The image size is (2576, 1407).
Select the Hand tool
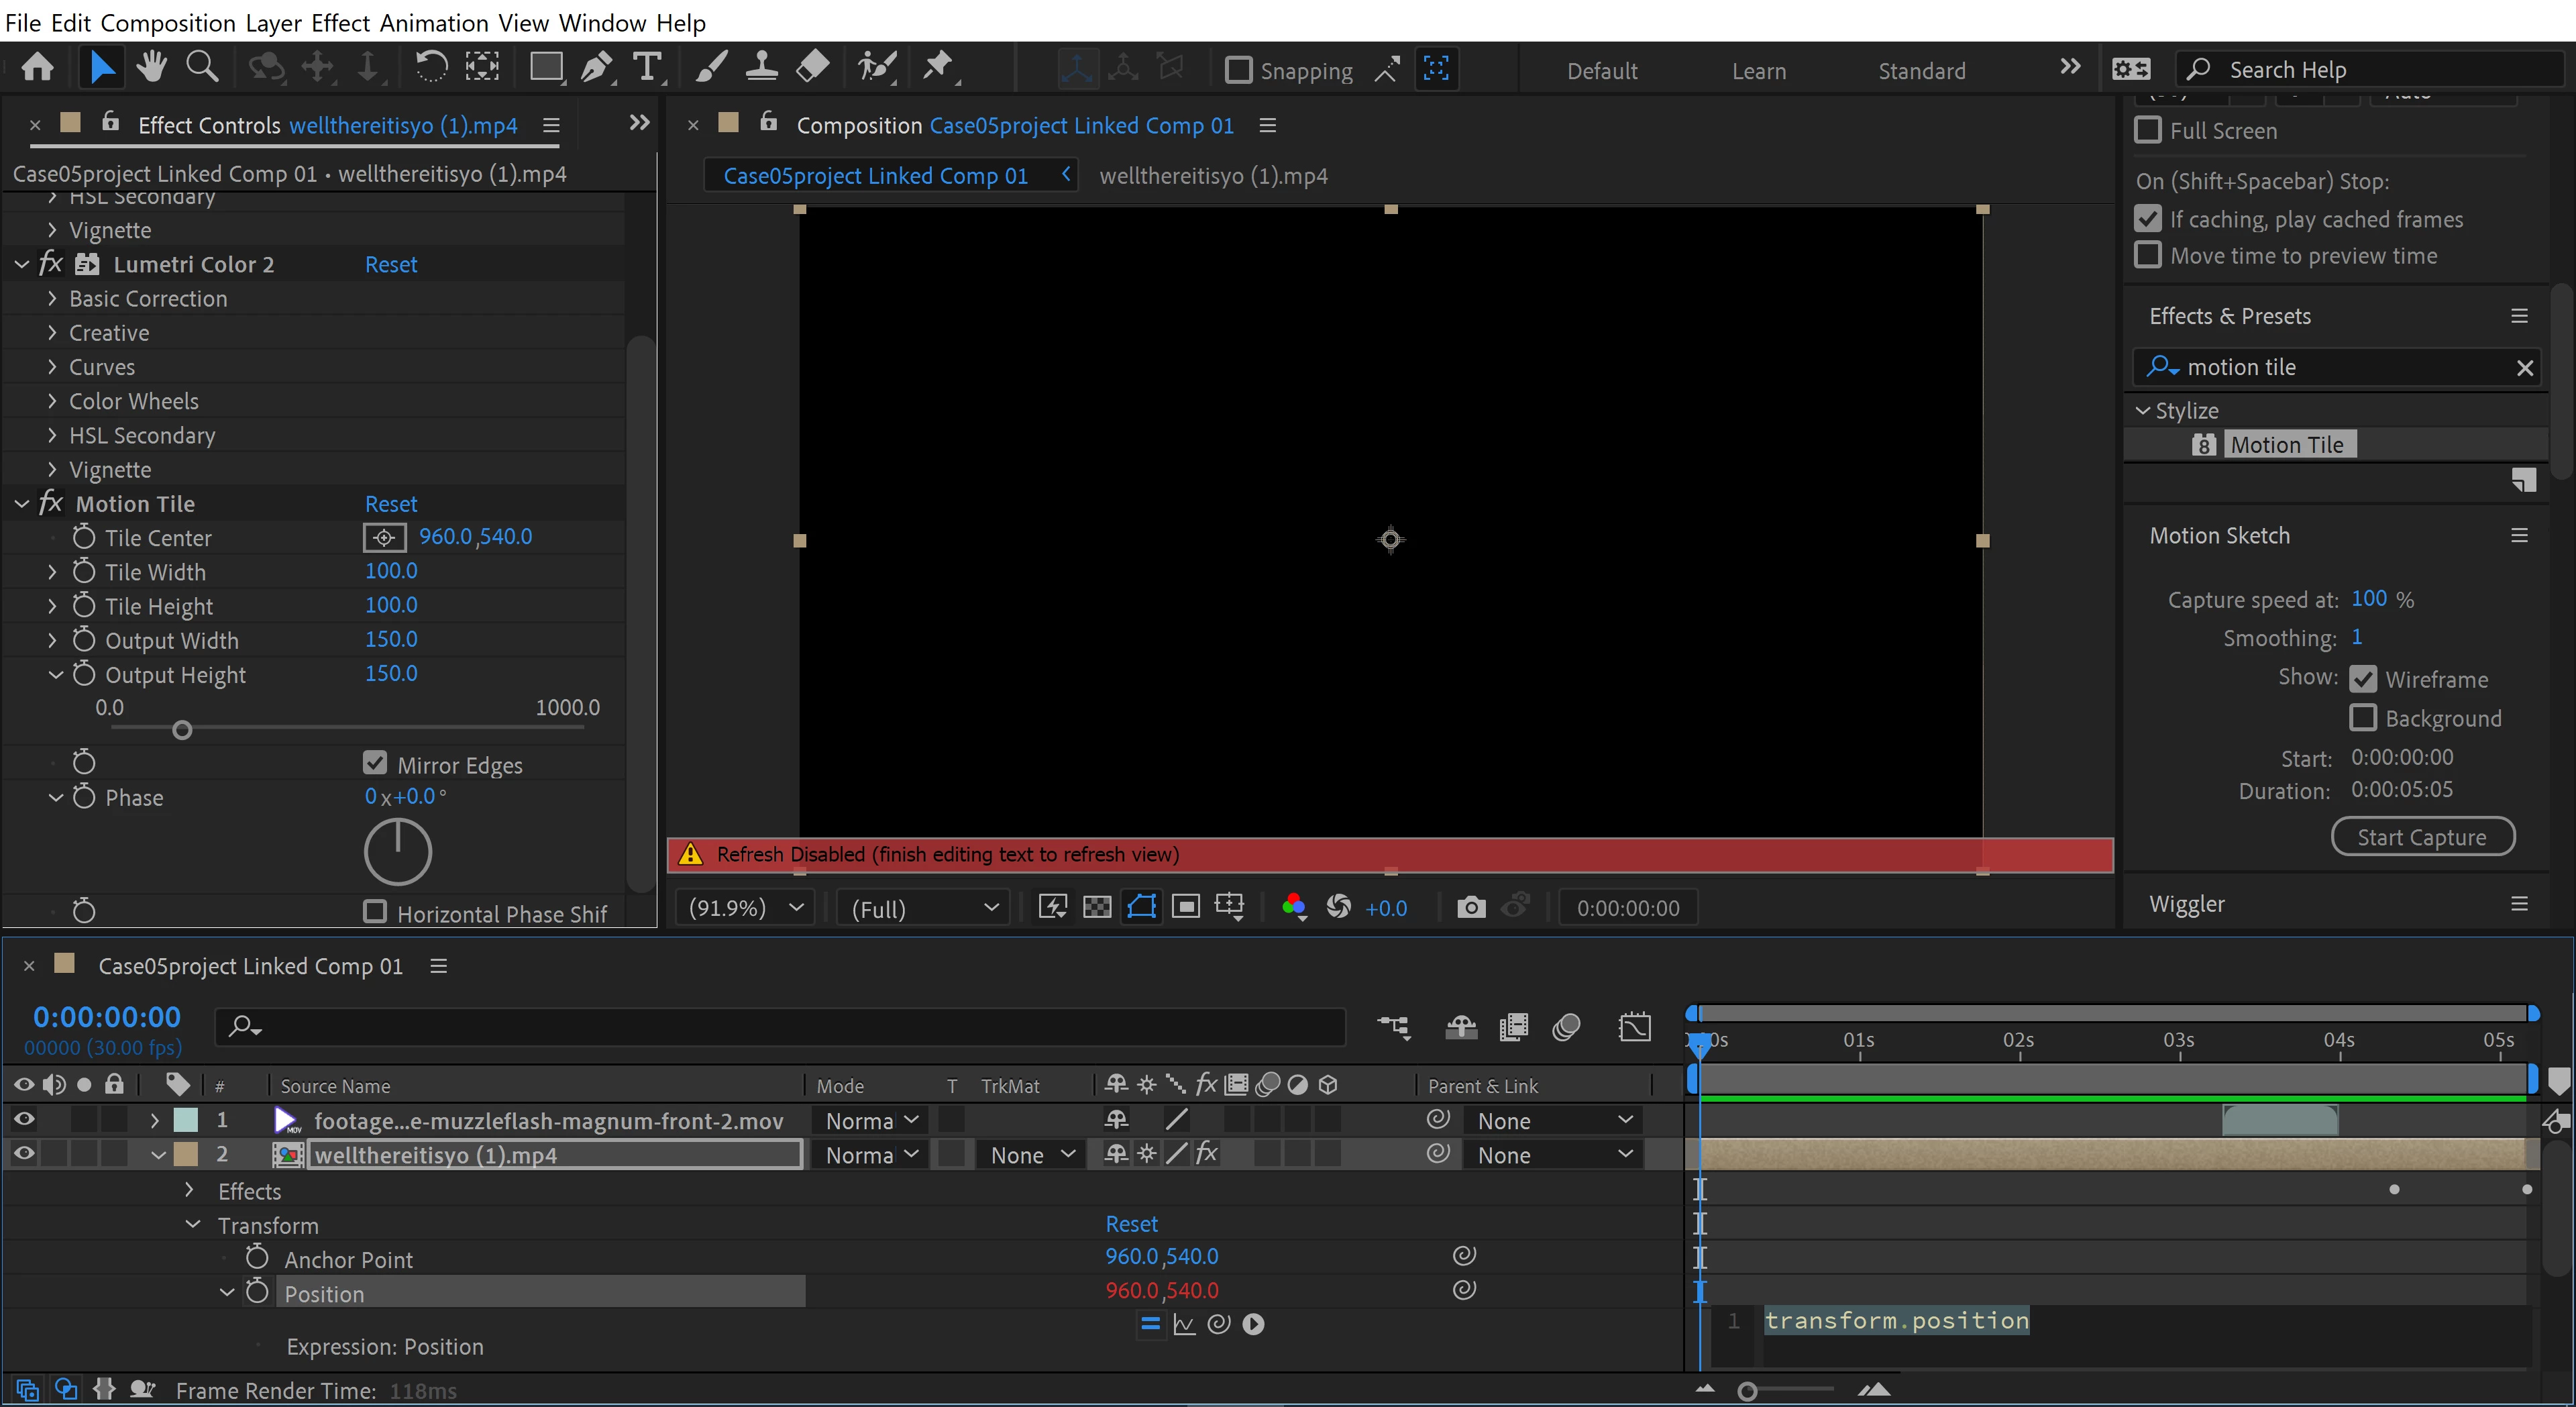(x=152, y=67)
